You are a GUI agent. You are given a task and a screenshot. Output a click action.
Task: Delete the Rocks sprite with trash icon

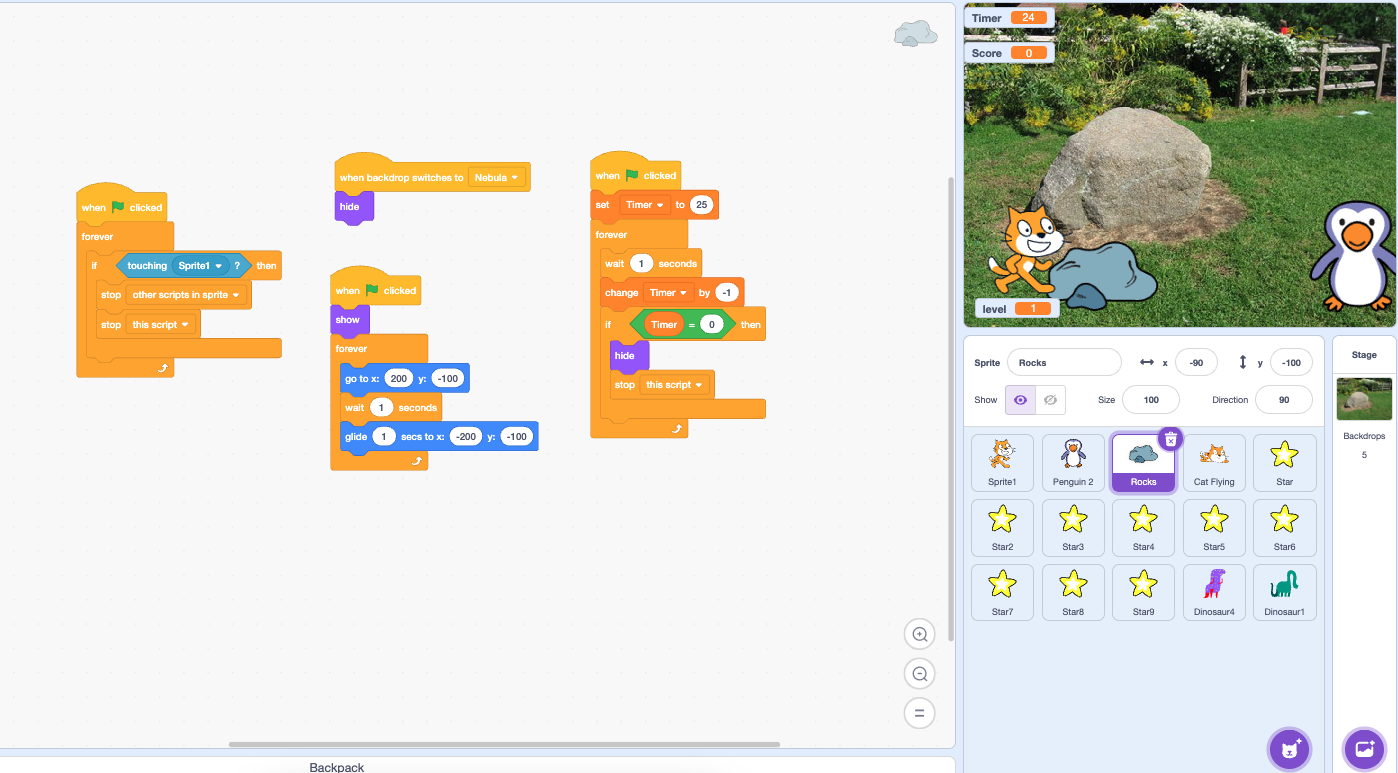[1171, 439]
